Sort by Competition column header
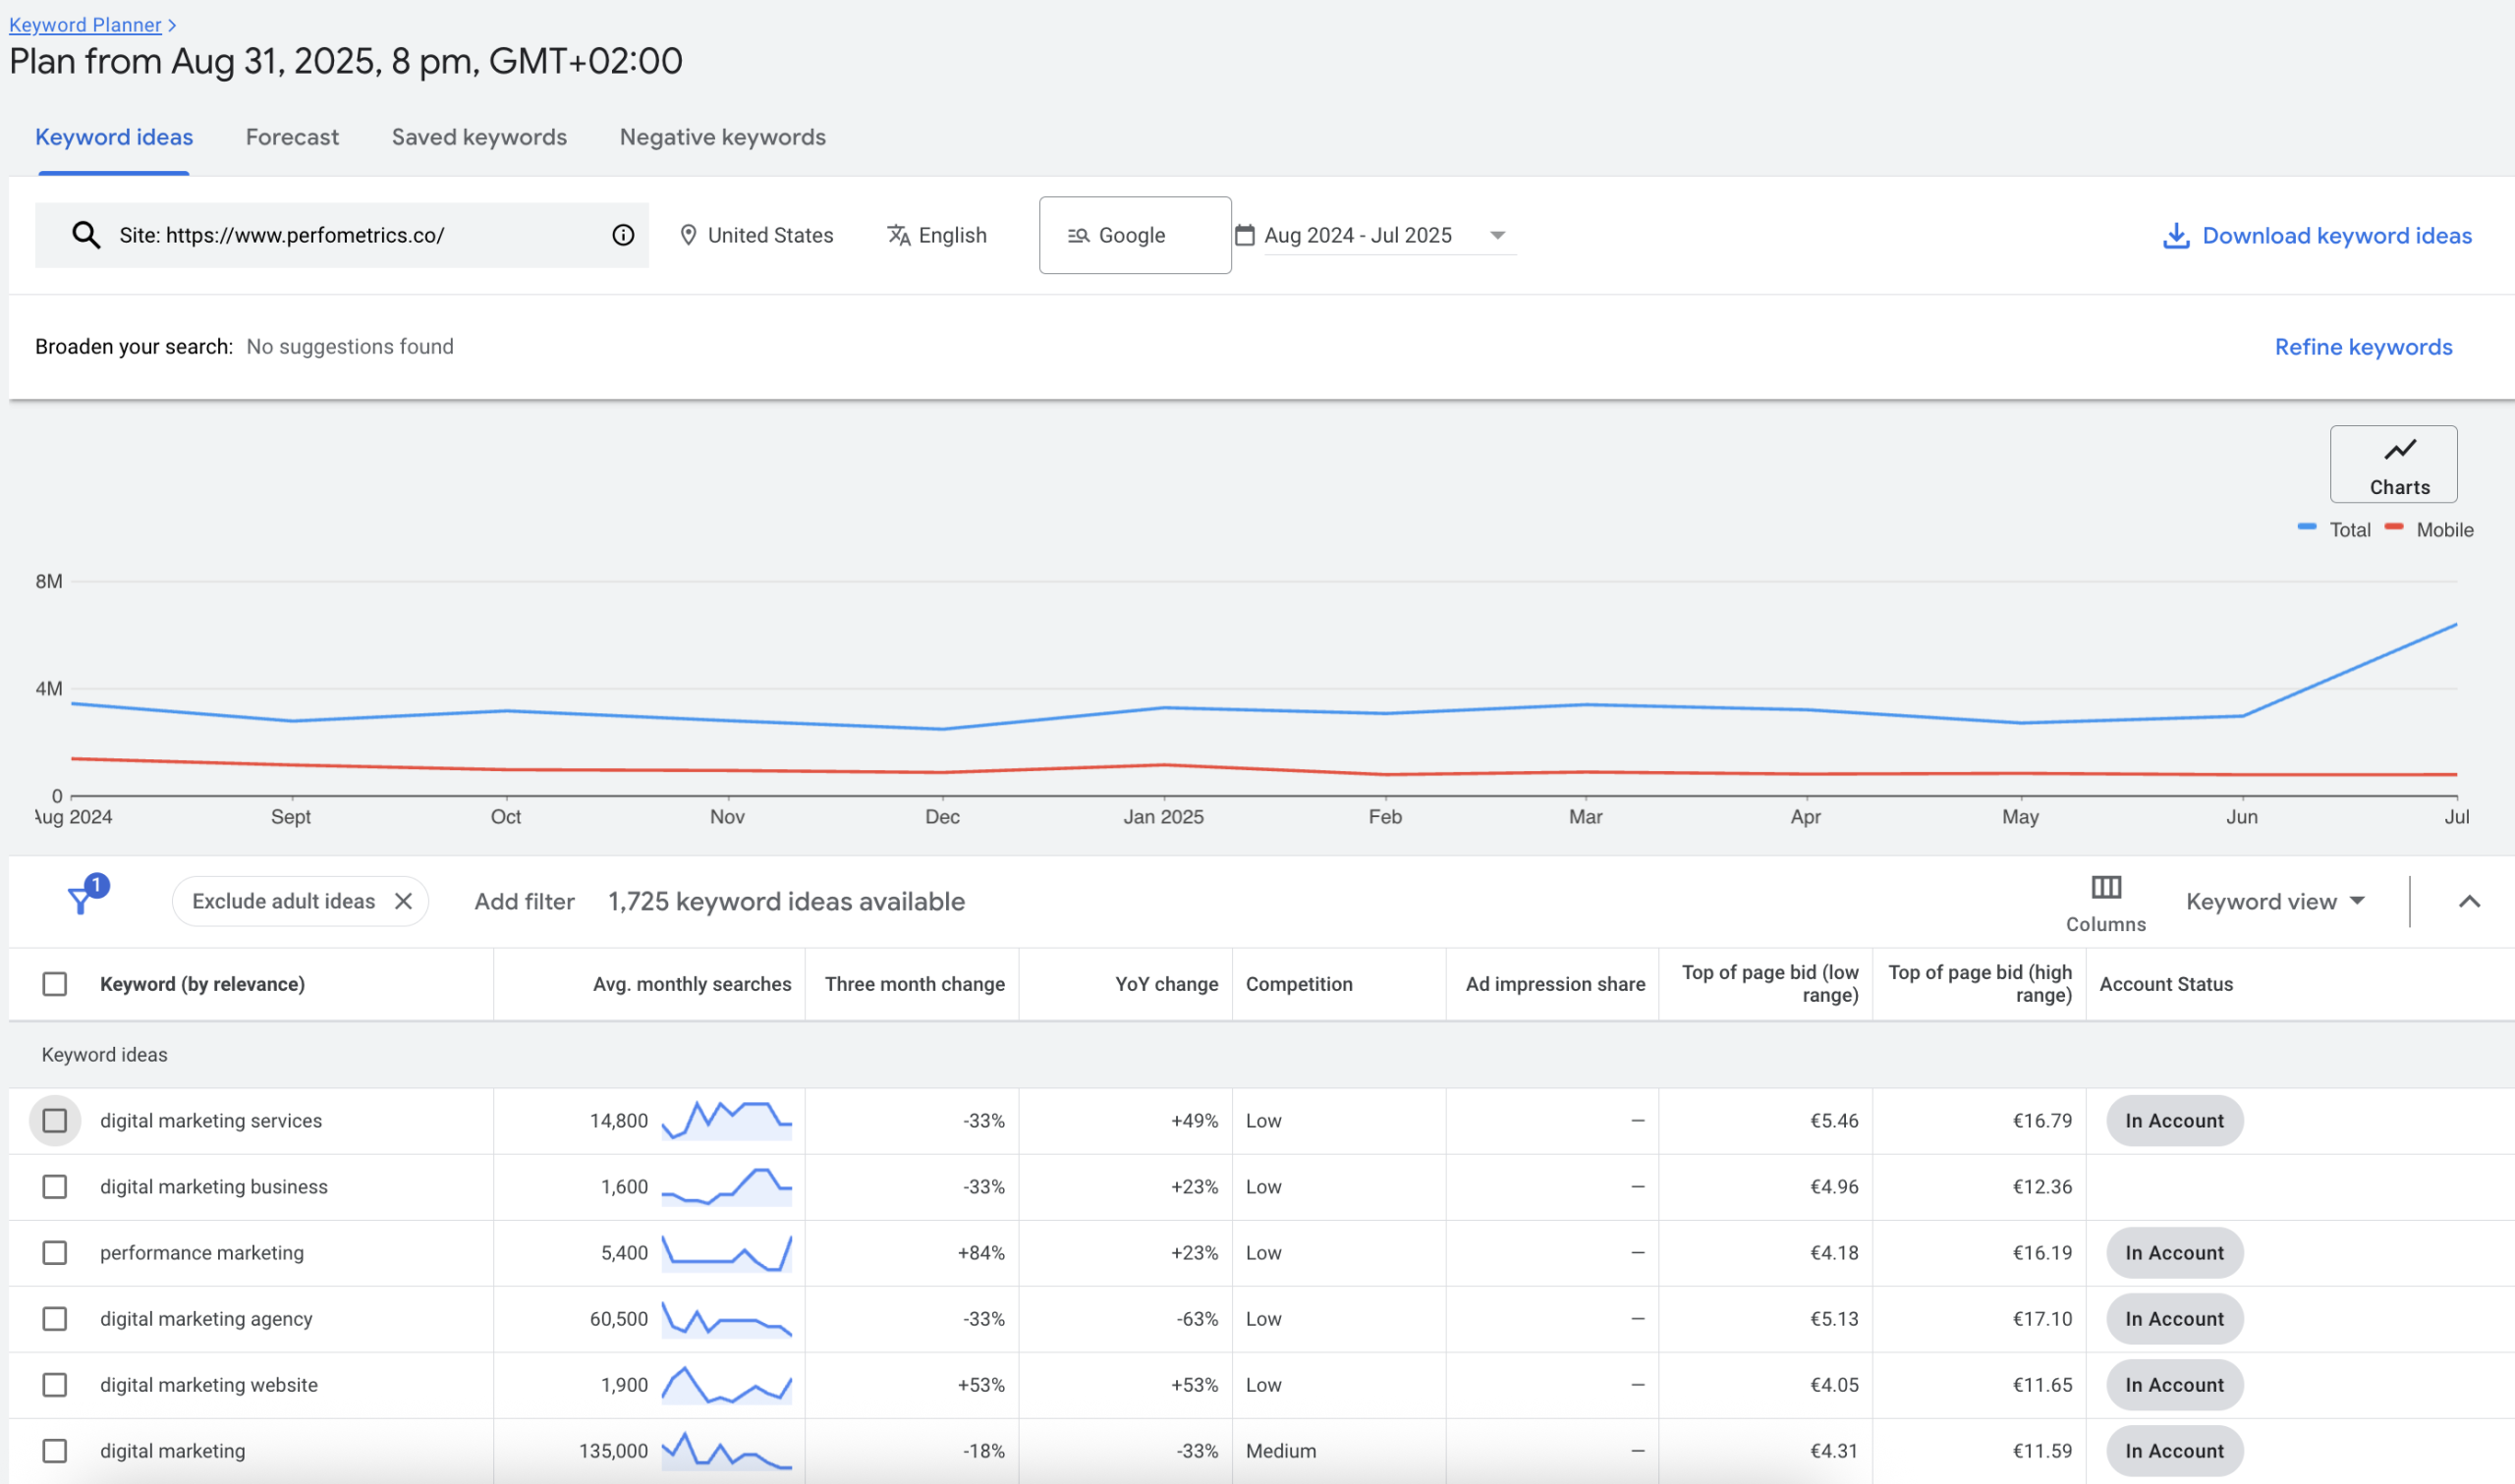Screen dimensions: 2515x1484 pyautogui.click(x=1299, y=984)
